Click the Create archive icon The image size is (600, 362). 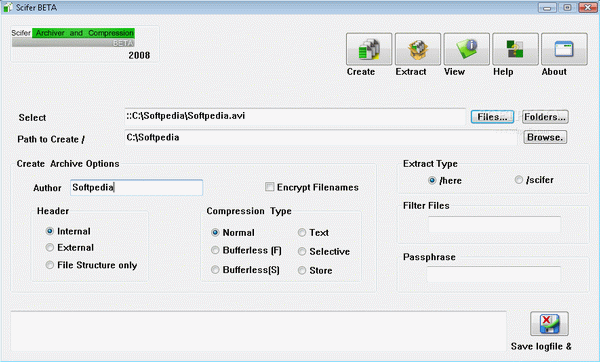[369, 49]
